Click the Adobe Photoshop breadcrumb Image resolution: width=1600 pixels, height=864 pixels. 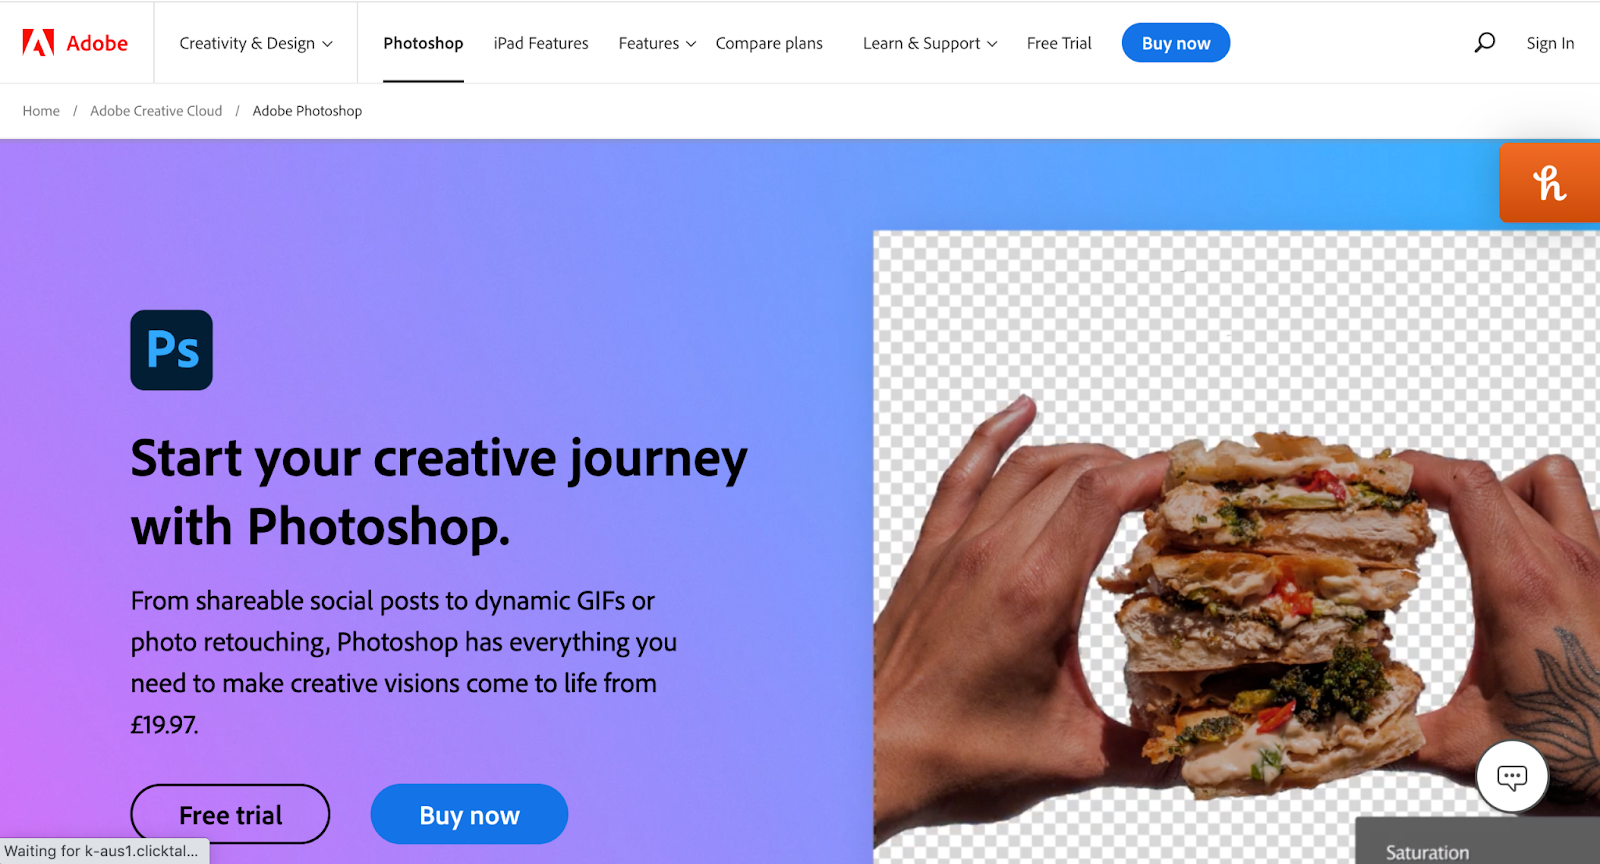(x=307, y=111)
